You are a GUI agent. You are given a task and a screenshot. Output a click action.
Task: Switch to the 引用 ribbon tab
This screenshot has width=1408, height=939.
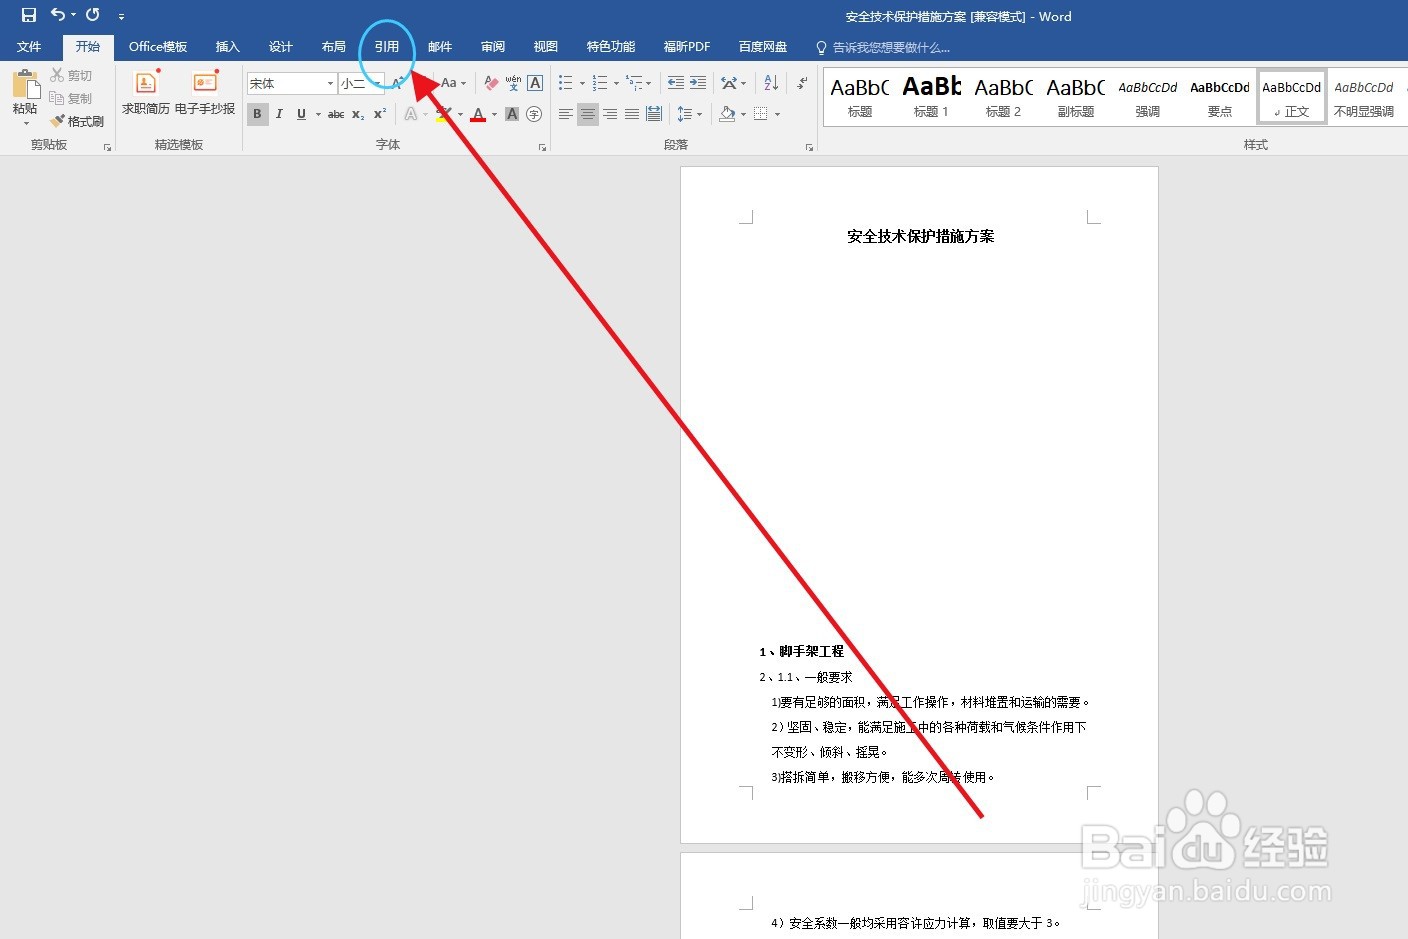click(x=387, y=46)
